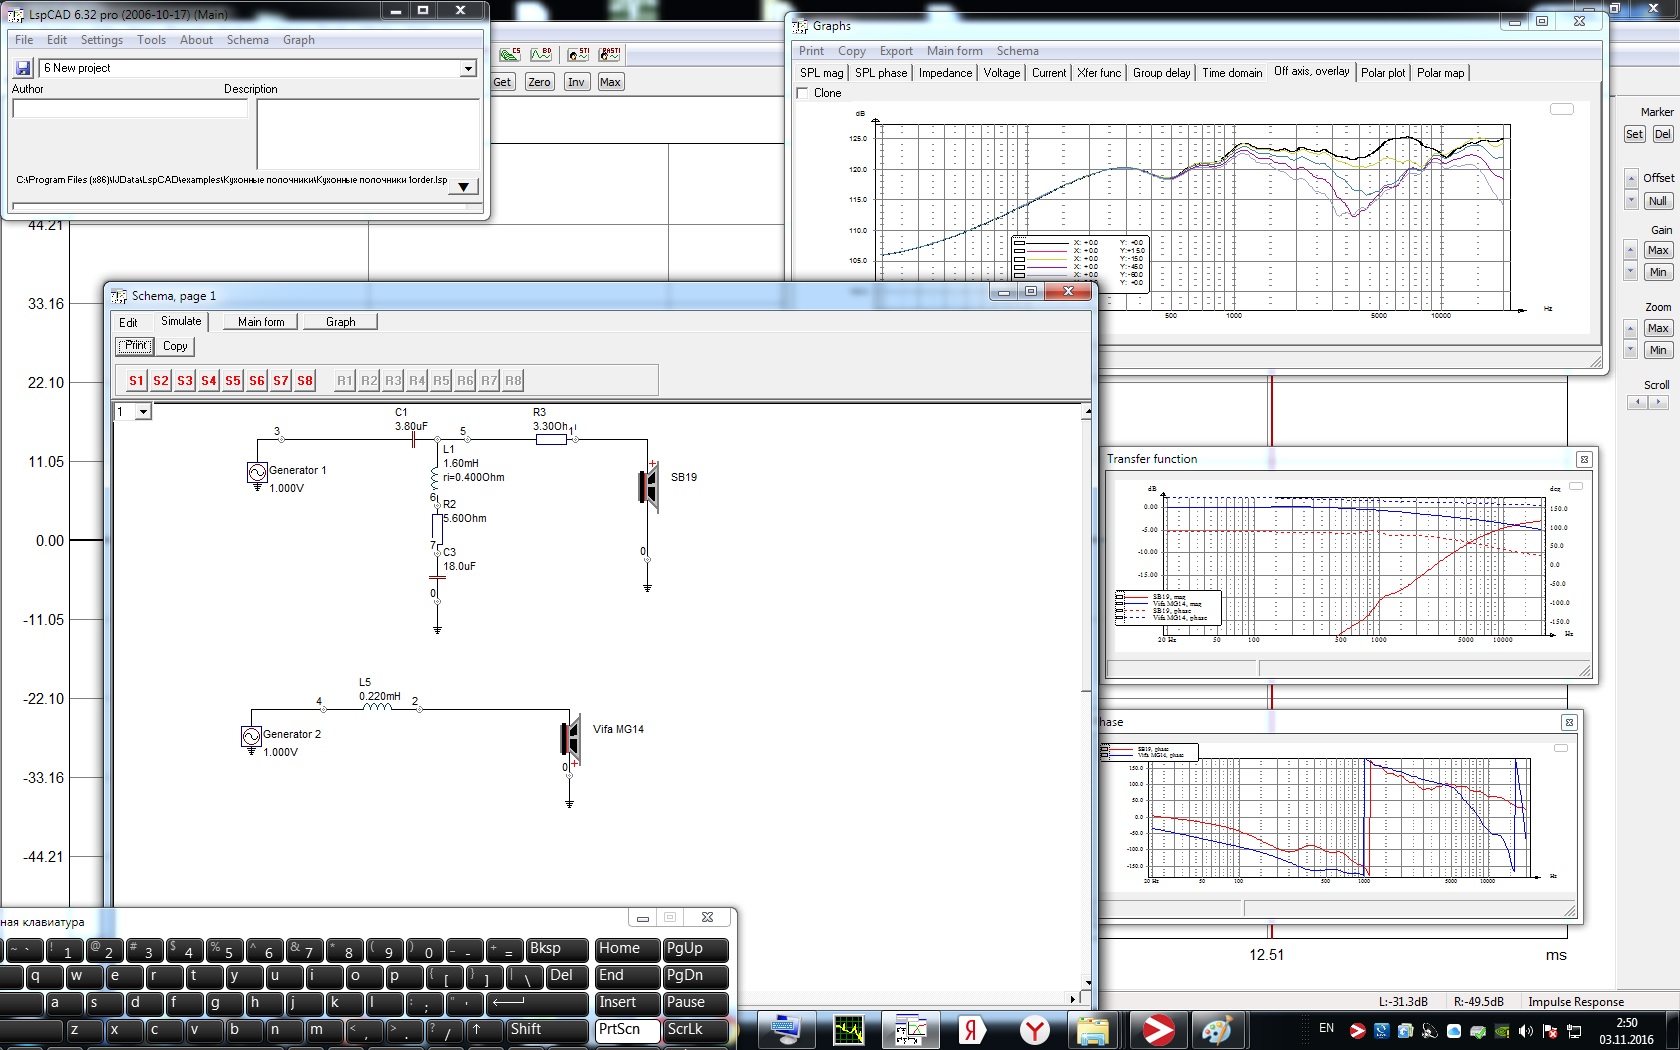Select the C1 capacitor in schema
The width and height of the screenshot is (1680, 1050).
413,439
